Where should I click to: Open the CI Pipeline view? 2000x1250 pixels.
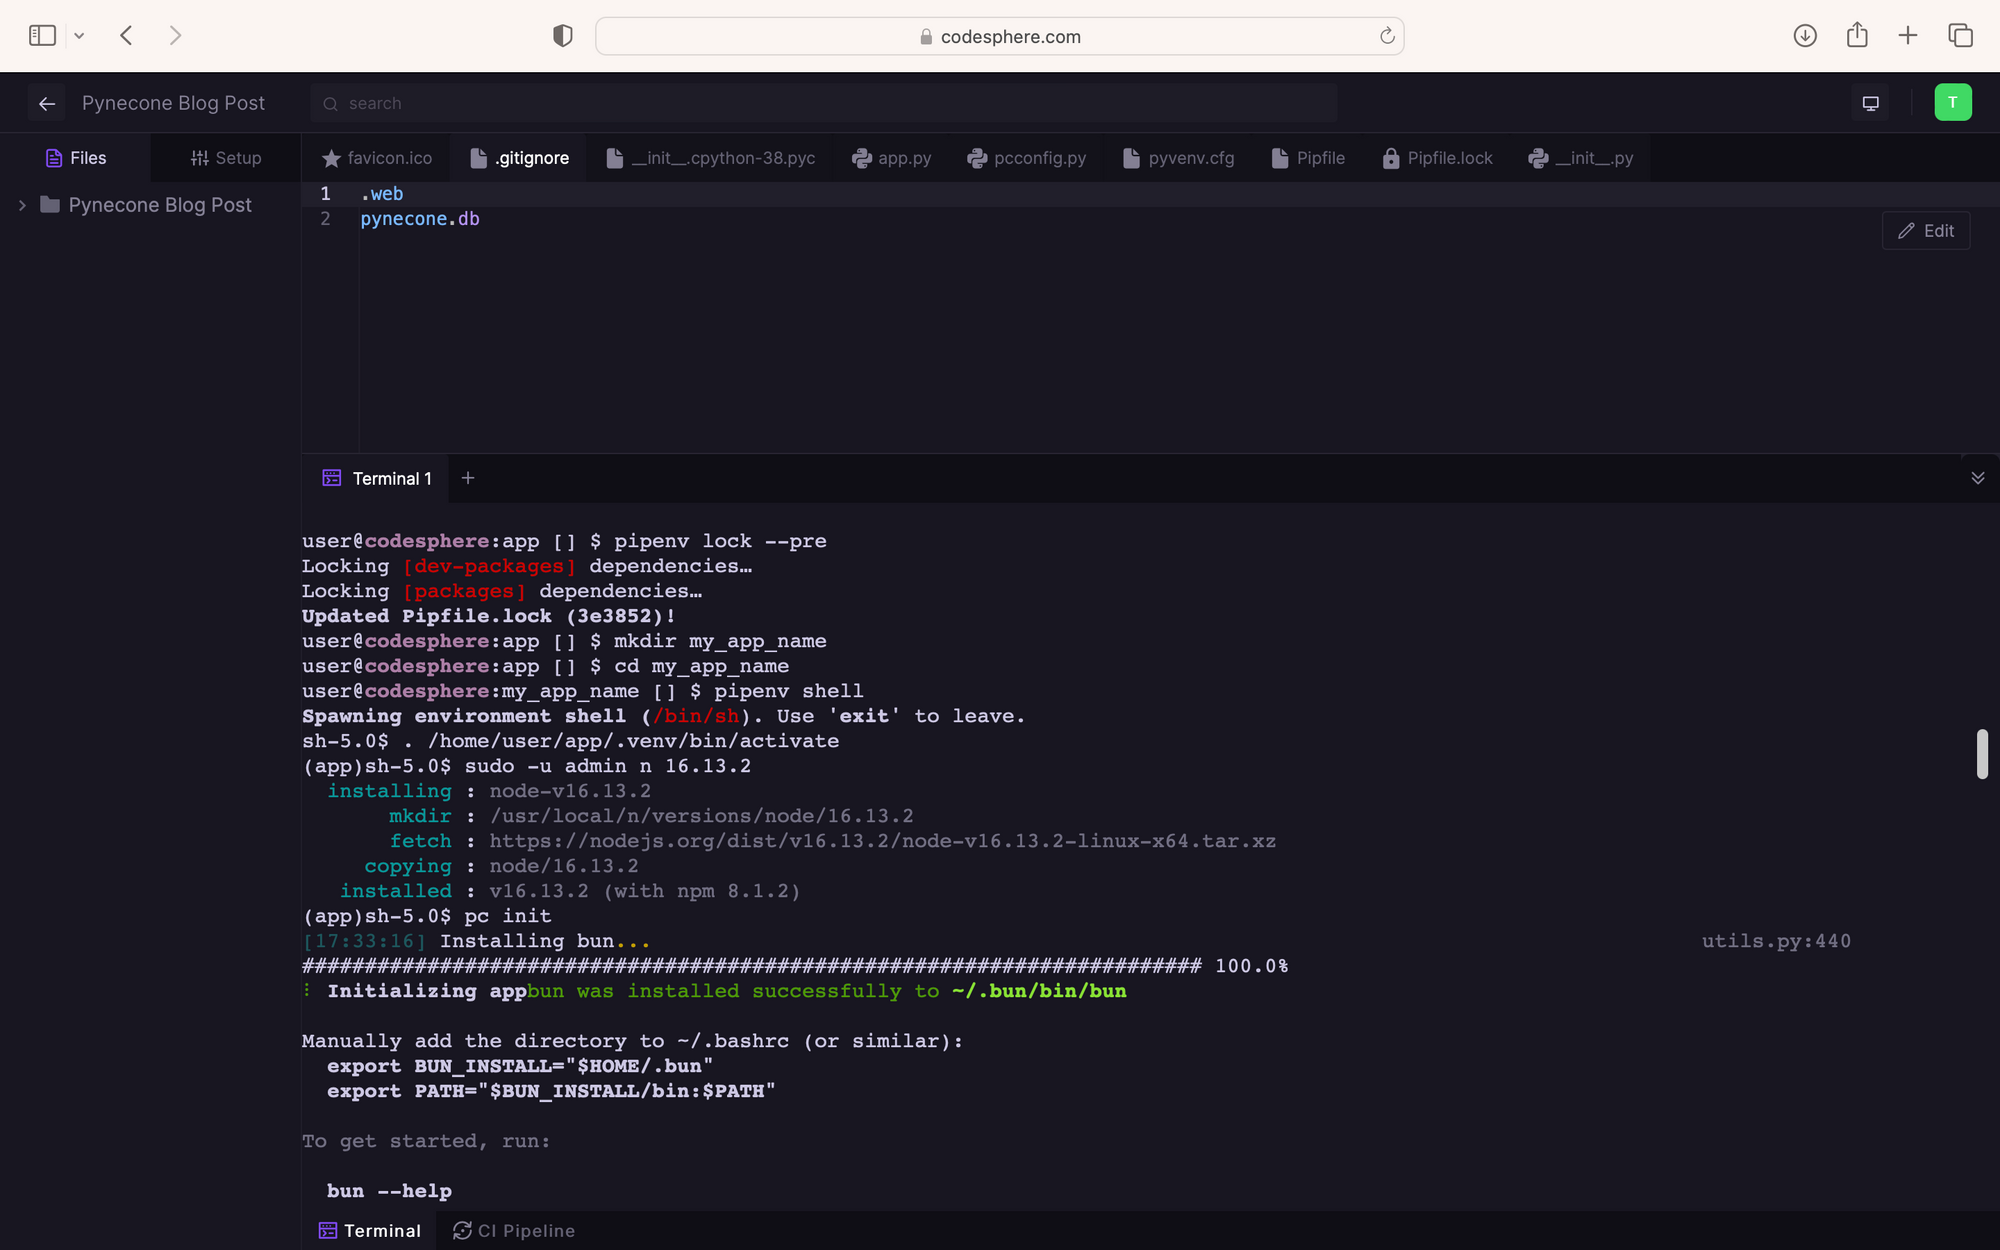point(514,1230)
